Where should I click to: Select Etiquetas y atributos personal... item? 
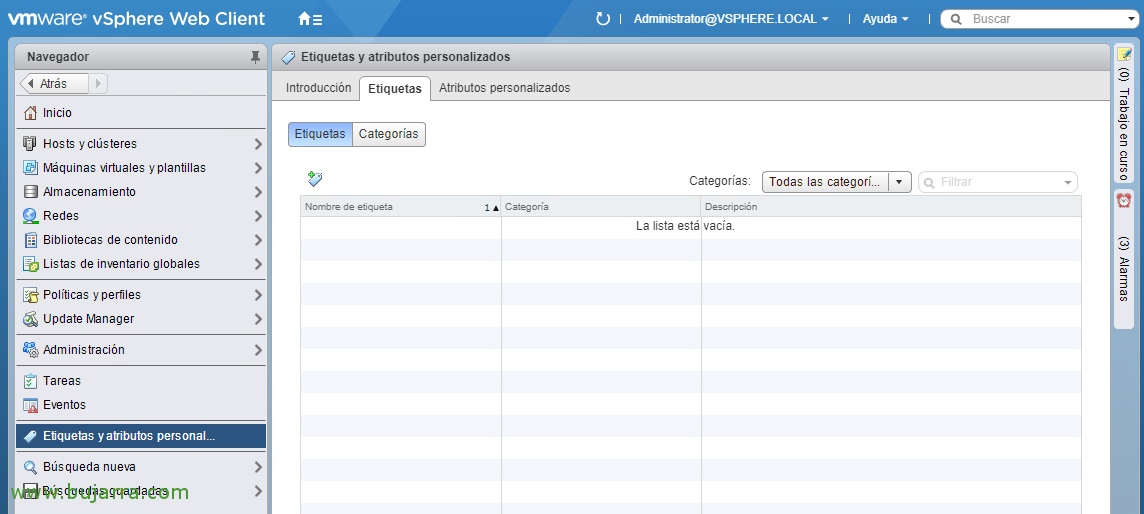tap(141, 436)
